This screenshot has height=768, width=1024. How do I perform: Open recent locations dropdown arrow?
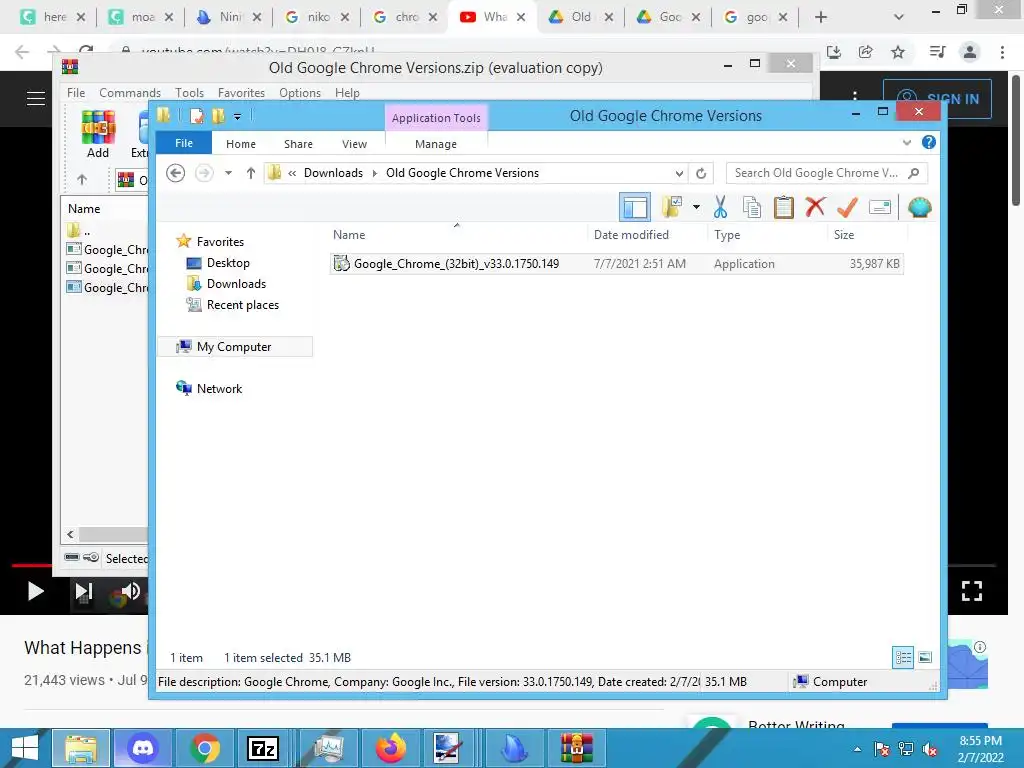pos(228,173)
